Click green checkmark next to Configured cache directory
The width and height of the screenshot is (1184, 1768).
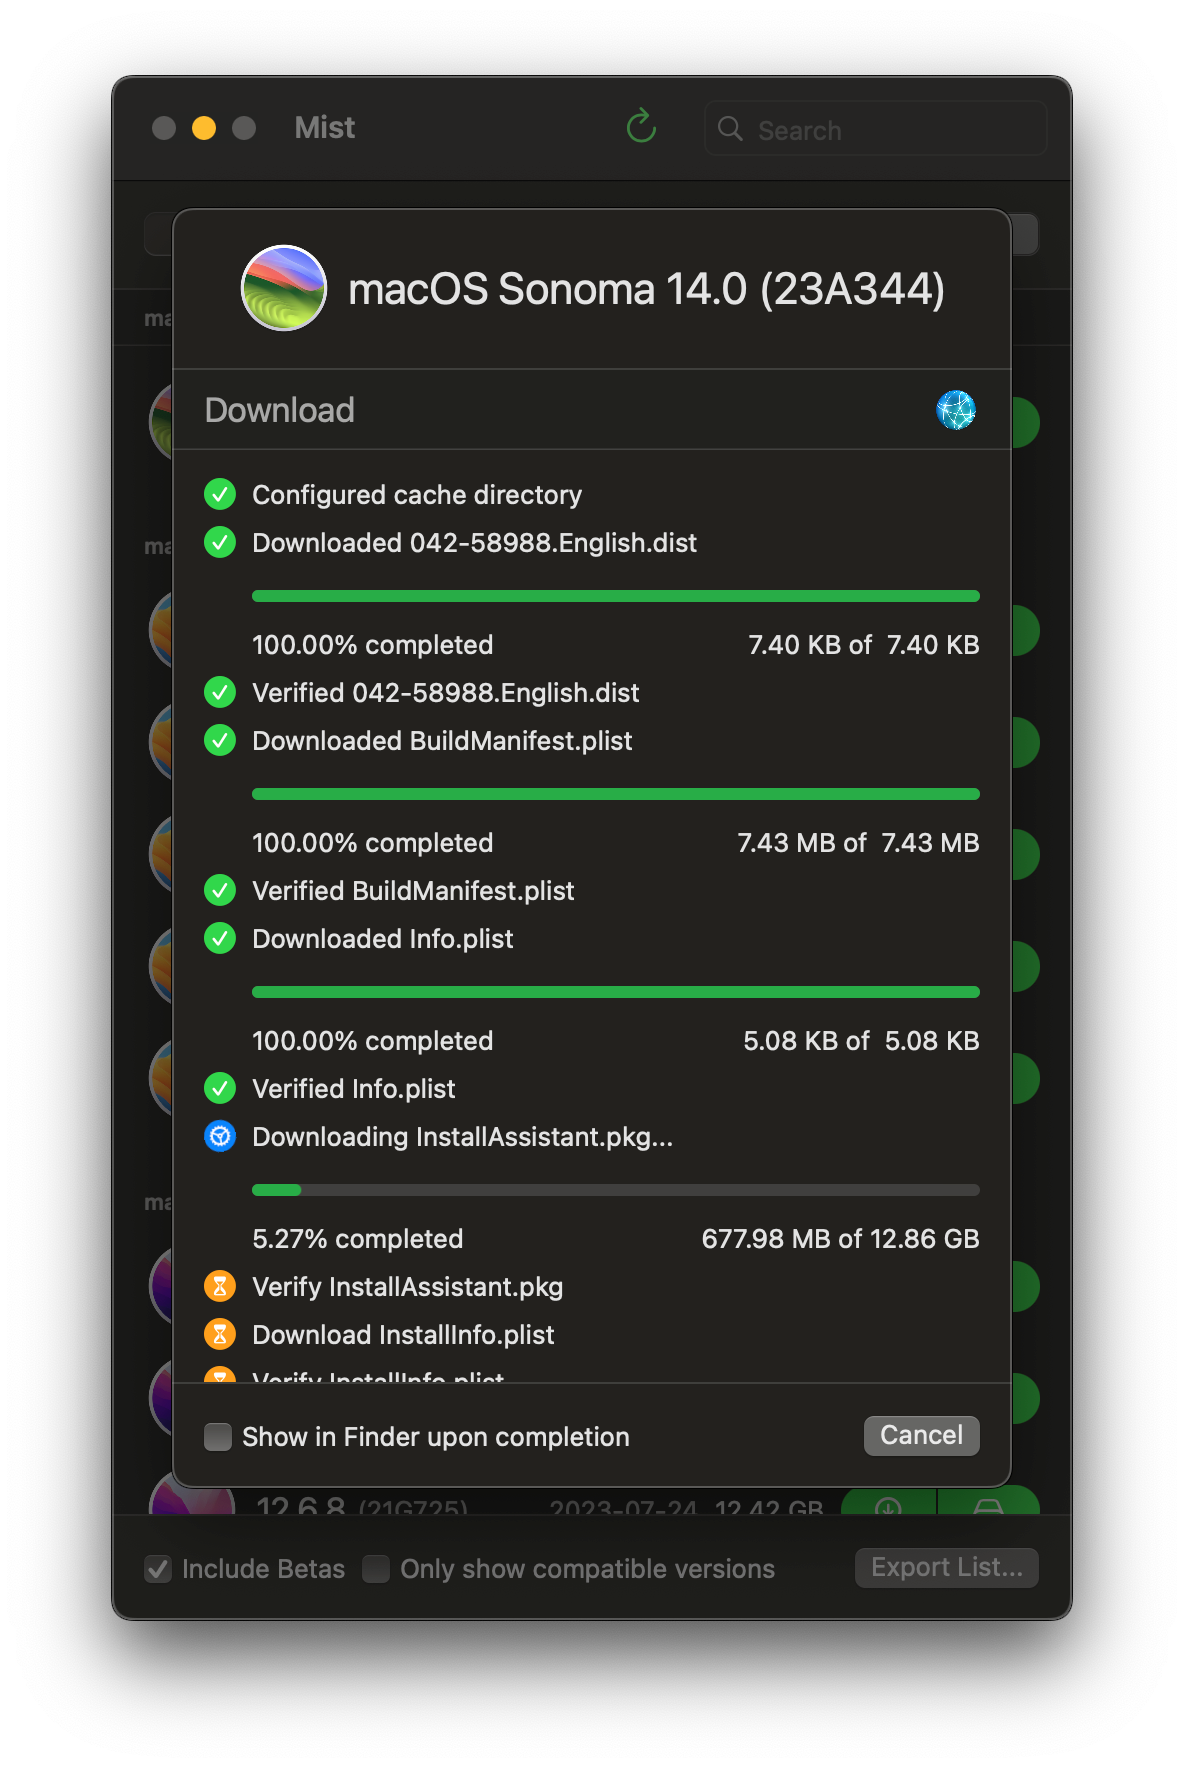220,494
